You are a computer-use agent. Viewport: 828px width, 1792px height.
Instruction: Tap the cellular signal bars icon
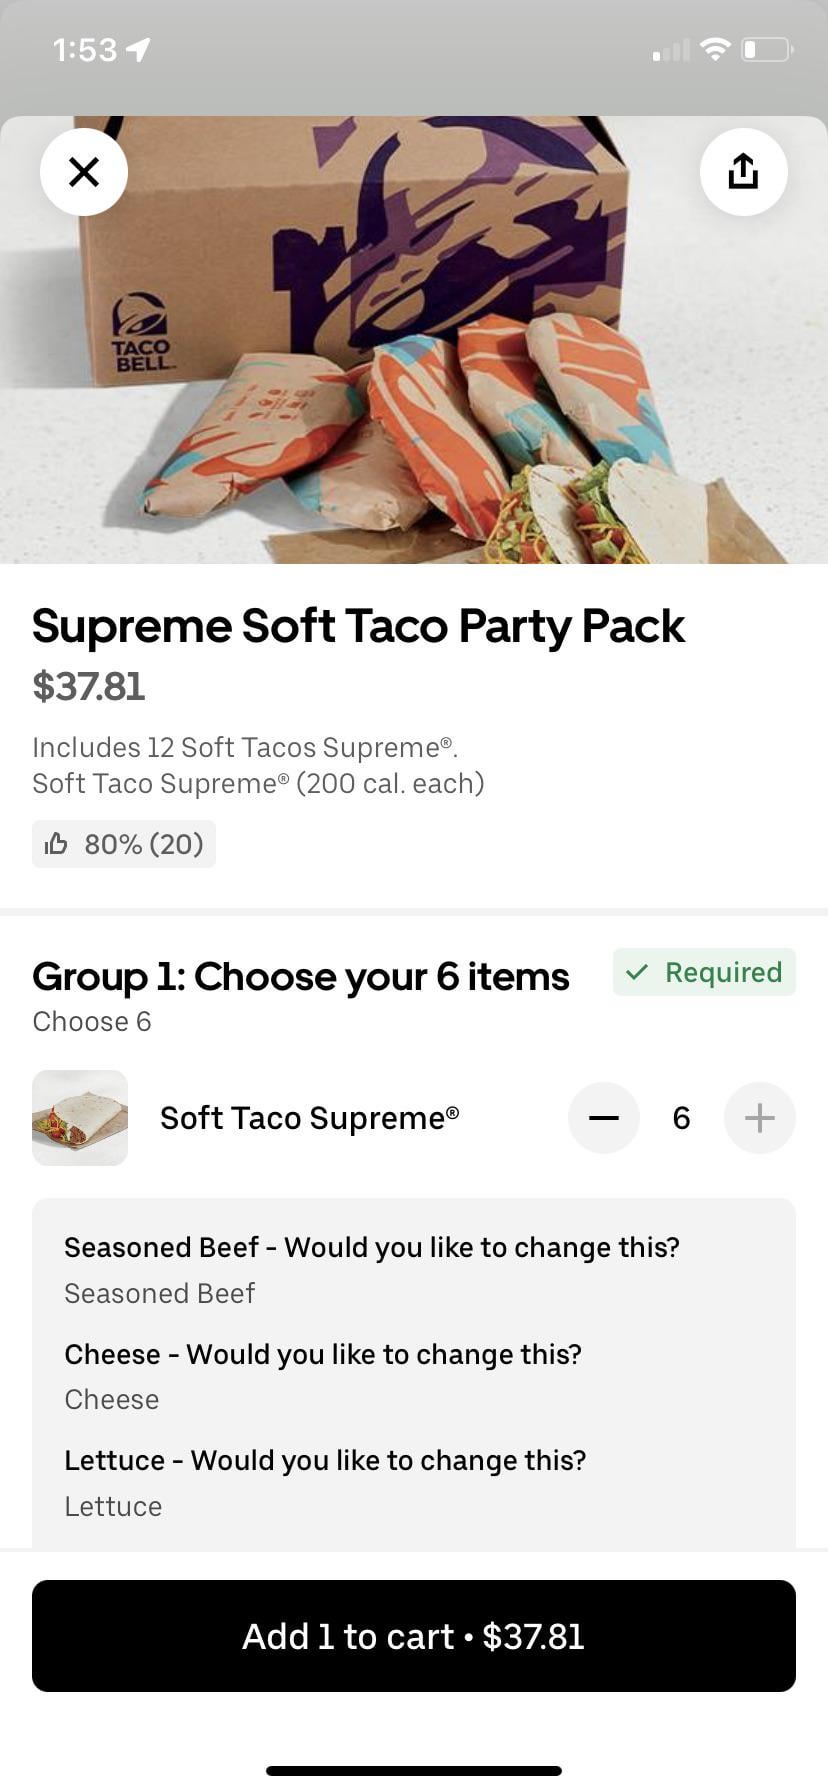[x=671, y=50]
